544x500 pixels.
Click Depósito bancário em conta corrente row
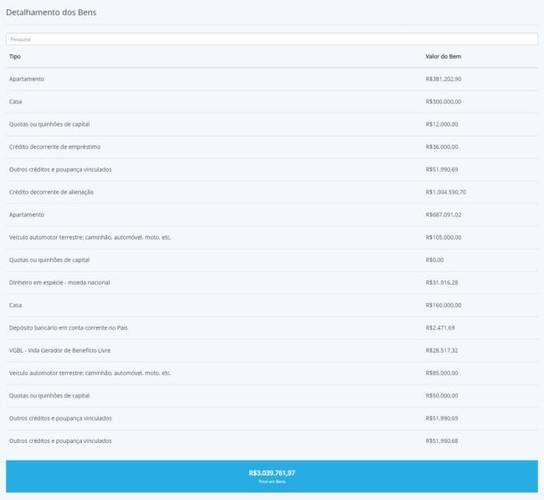[x=272, y=328]
